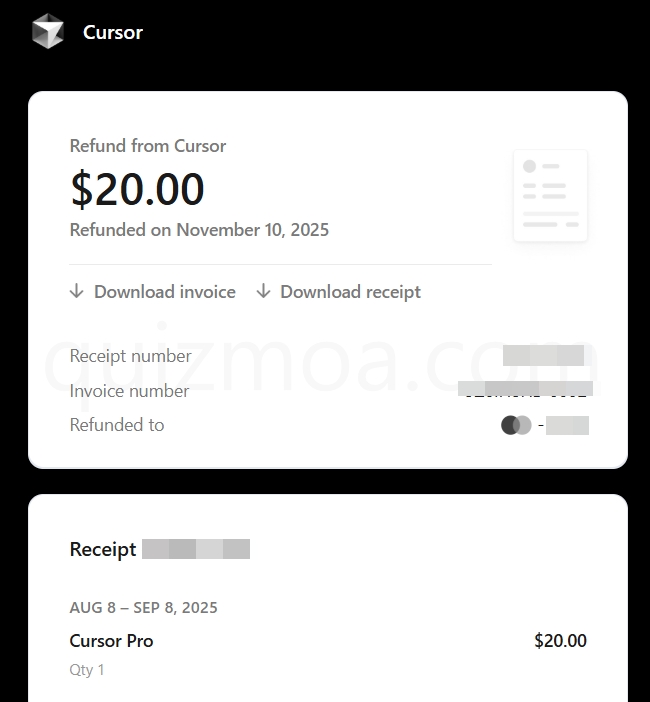Open the Download invoice link
Viewport: 650px width, 702px height.
pos(164,292)
